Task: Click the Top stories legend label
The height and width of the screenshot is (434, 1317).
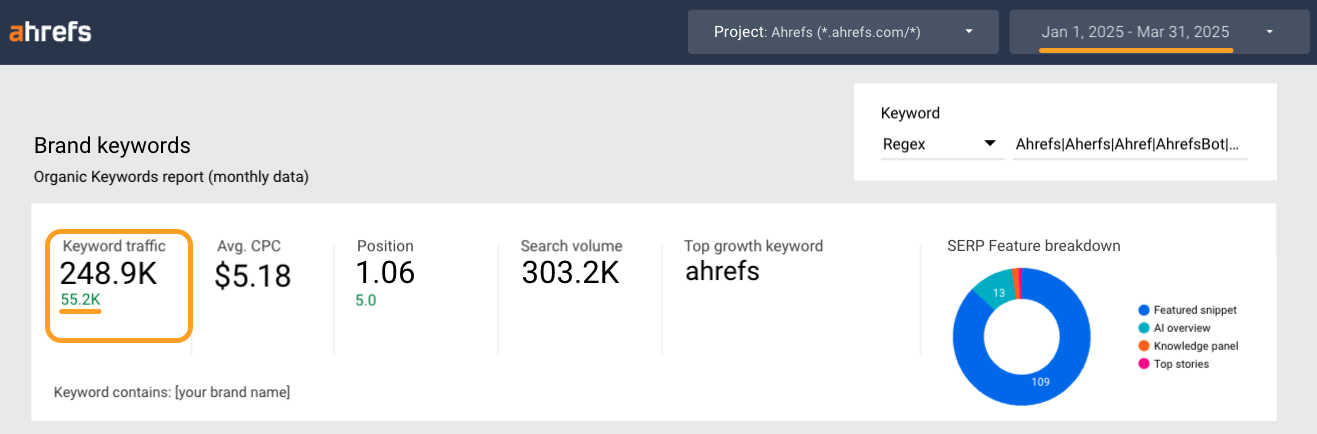Action: pyautogui.click(x=1181, y=364)
